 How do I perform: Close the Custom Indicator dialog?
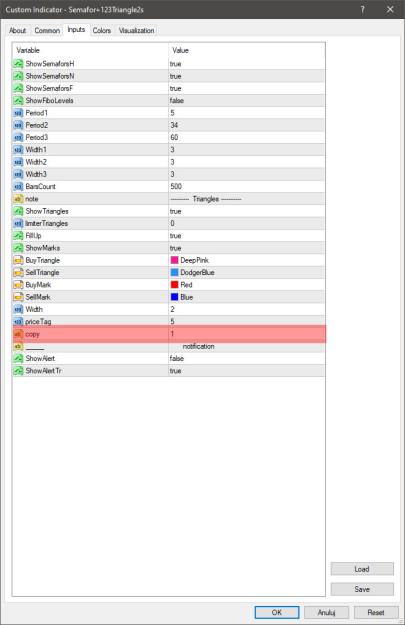tap(390, 9)
